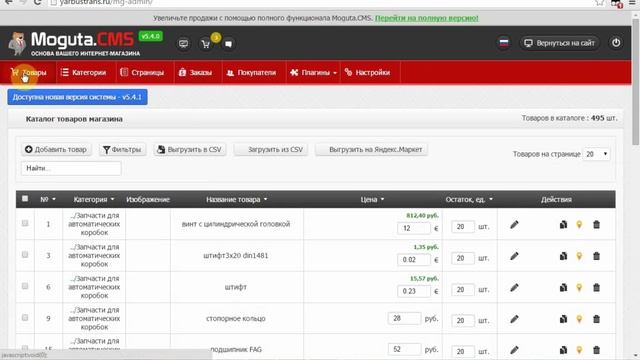Click the monitor icon in the header
This screenshot has width=640, height=360.
[183, 44]
